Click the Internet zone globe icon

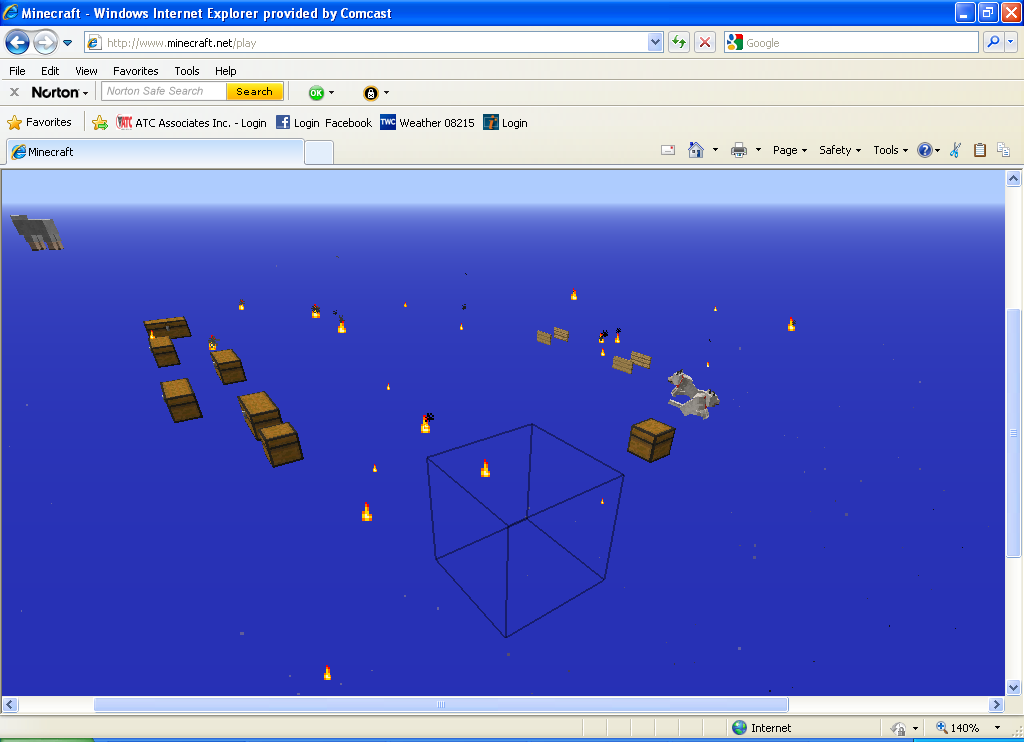[x=740, y=728]
